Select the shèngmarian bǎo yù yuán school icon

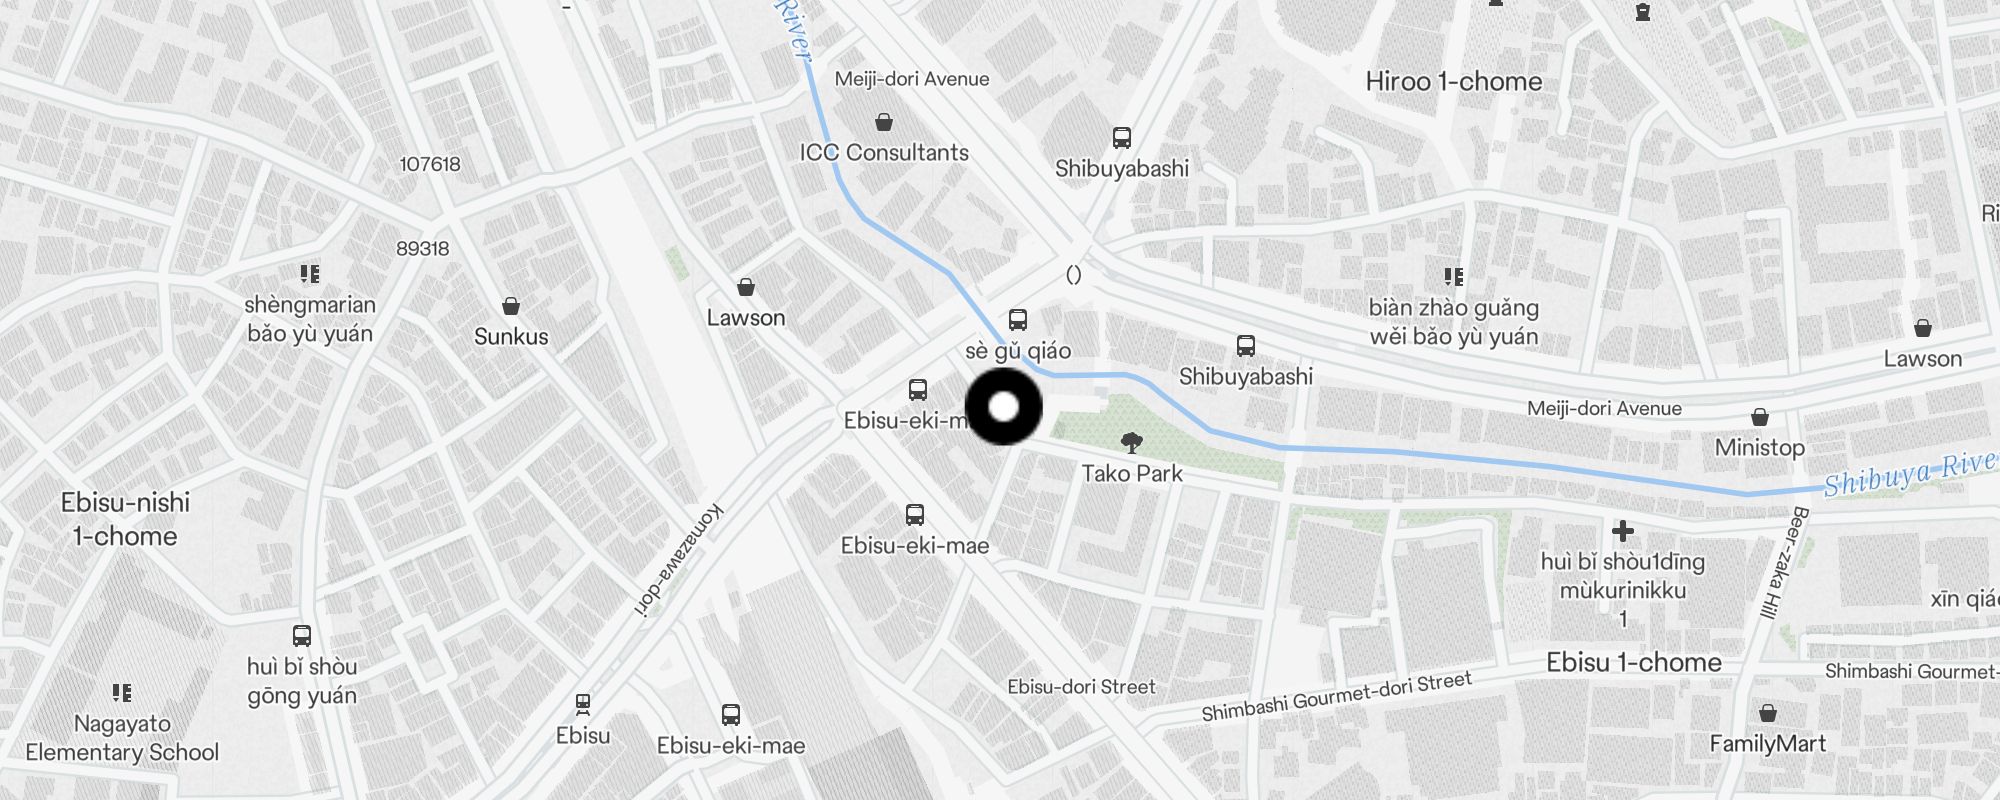pos(310,273)
